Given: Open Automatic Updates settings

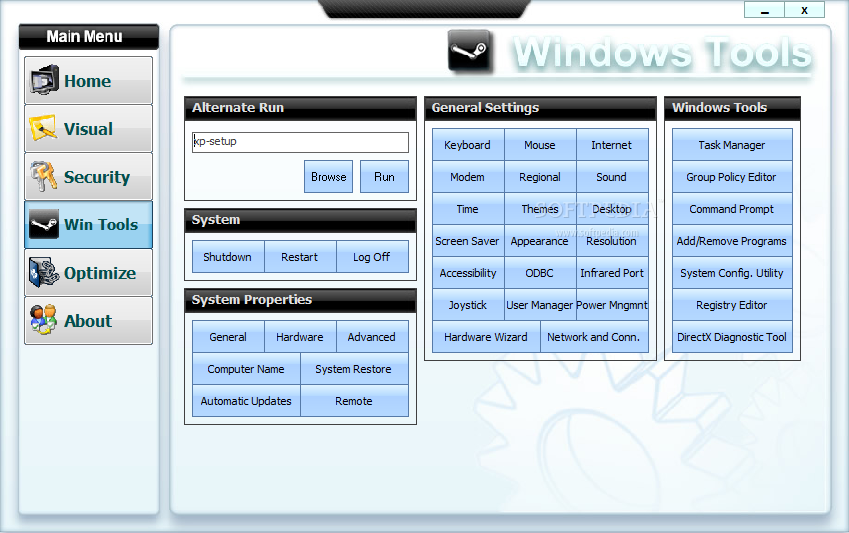Looking at the screenshot, I should coord(246,401).
